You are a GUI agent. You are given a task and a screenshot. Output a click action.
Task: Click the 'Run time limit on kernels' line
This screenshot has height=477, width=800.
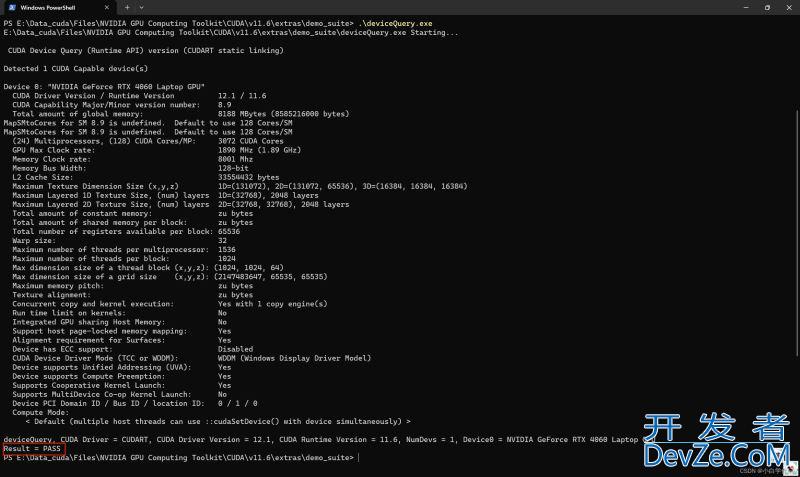click(119, 313)
